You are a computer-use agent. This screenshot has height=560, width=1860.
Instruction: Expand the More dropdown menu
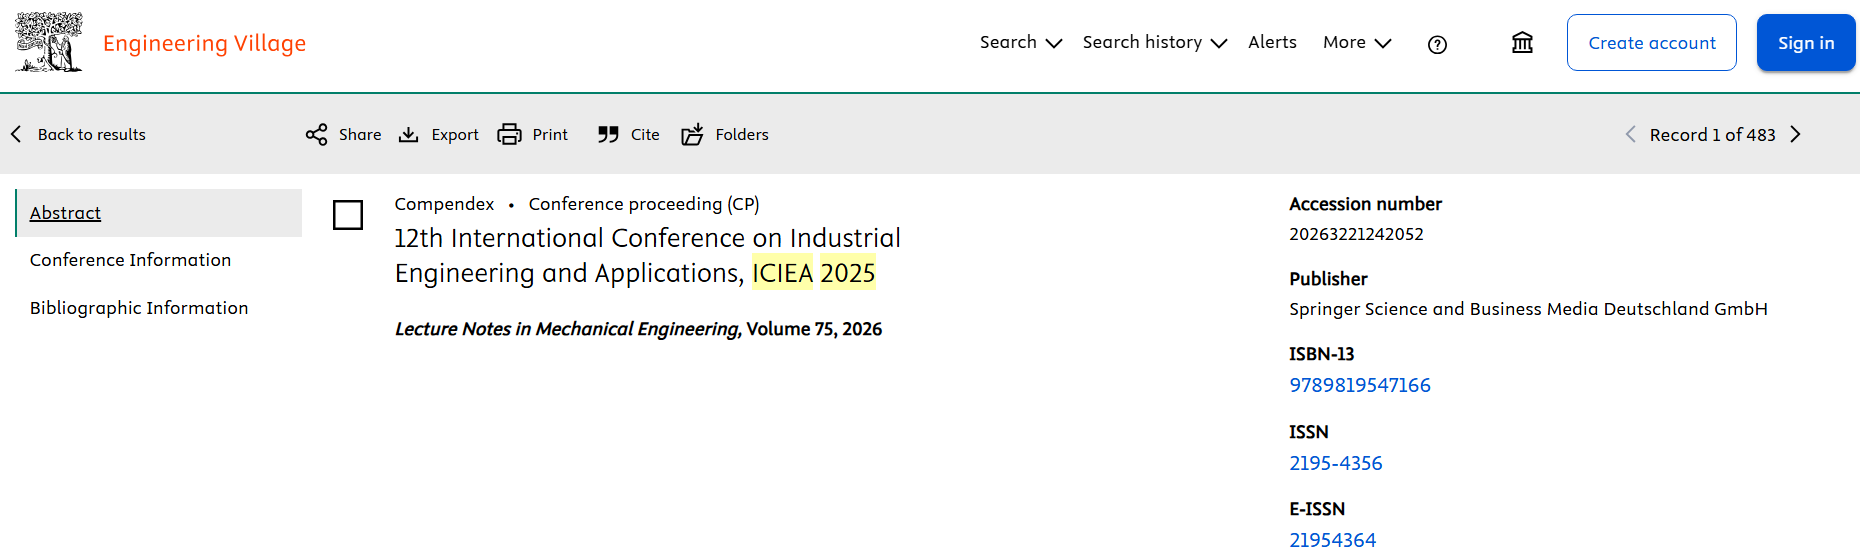[1357, 42]
